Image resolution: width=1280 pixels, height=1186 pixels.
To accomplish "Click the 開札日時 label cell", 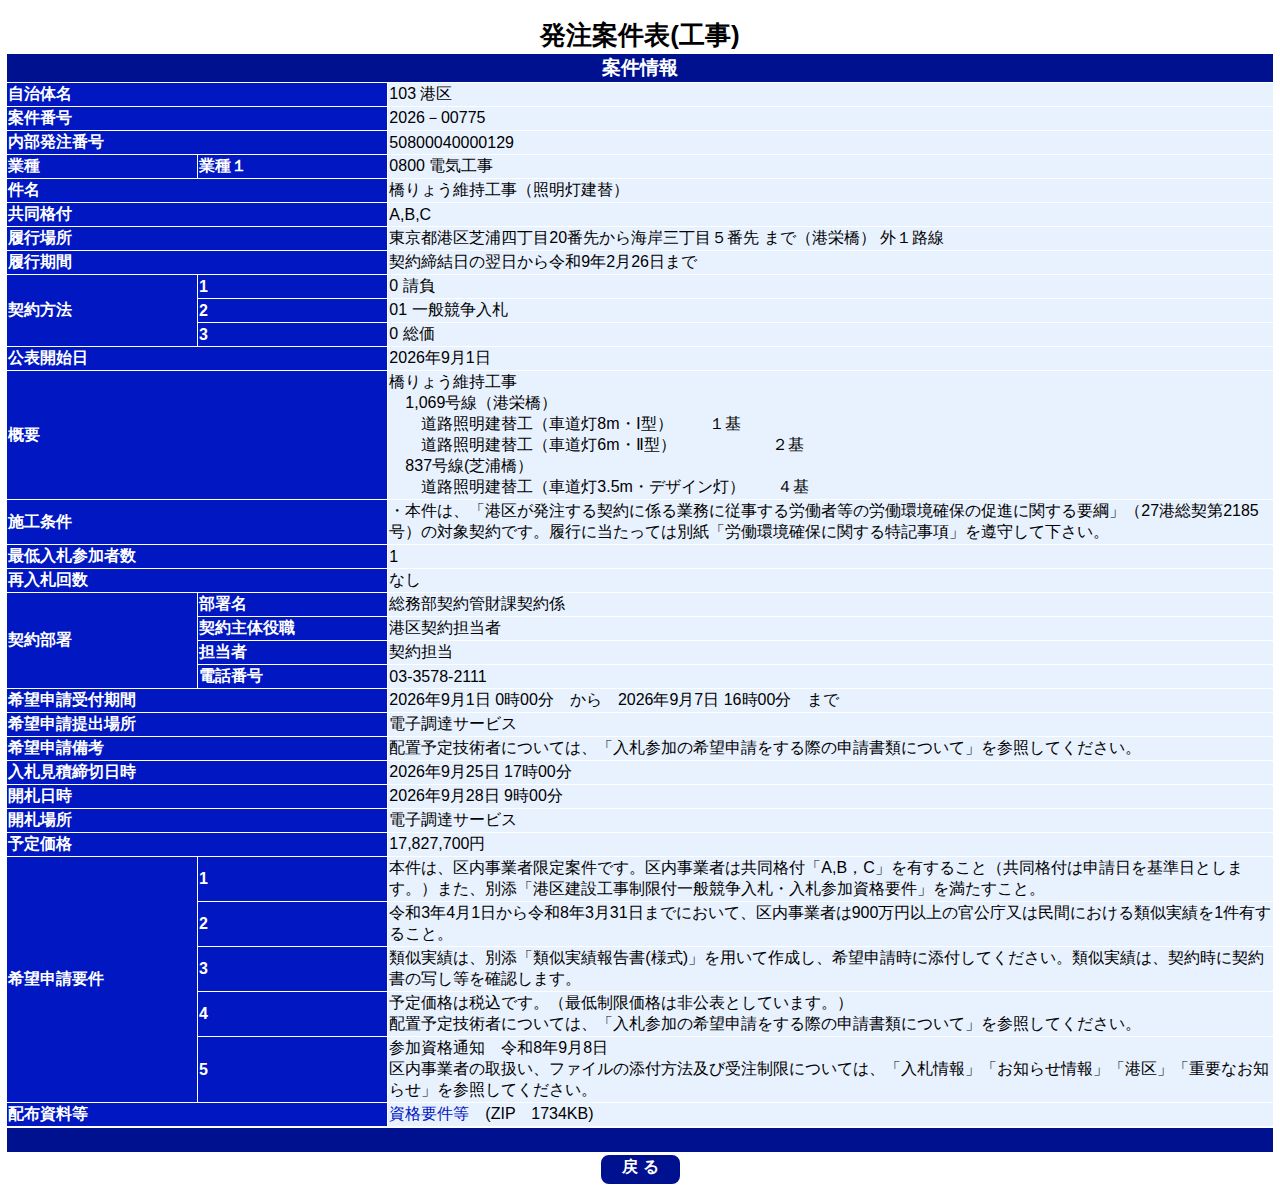I will (x=196, y=796).
